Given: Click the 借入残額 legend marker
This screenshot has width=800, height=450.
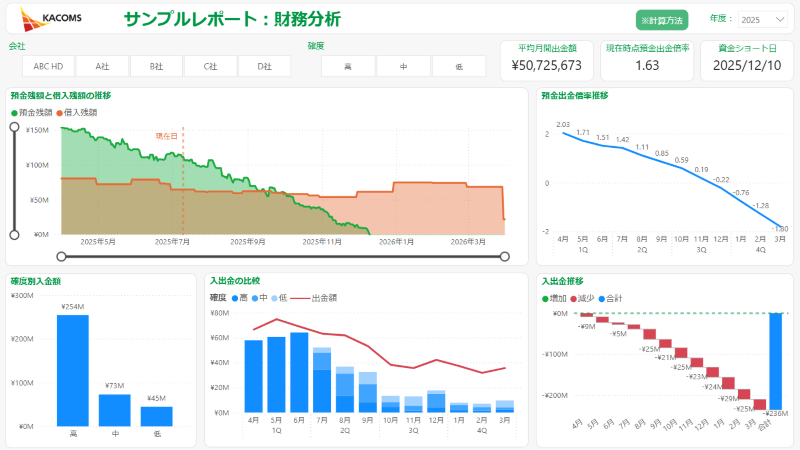Looking at the screenshot, I should tap(59, 113).
